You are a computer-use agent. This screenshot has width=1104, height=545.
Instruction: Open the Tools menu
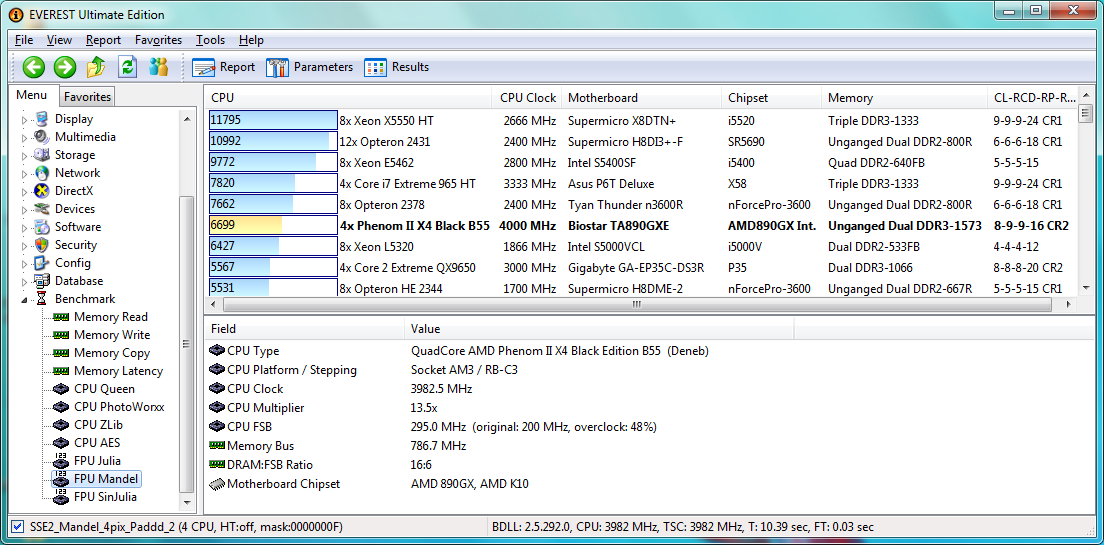[x=211, y=40]
